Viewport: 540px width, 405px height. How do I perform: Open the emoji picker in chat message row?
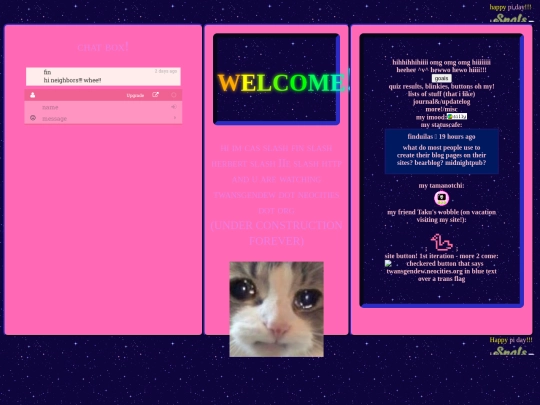pyautogui.click(x=33, y=118)
